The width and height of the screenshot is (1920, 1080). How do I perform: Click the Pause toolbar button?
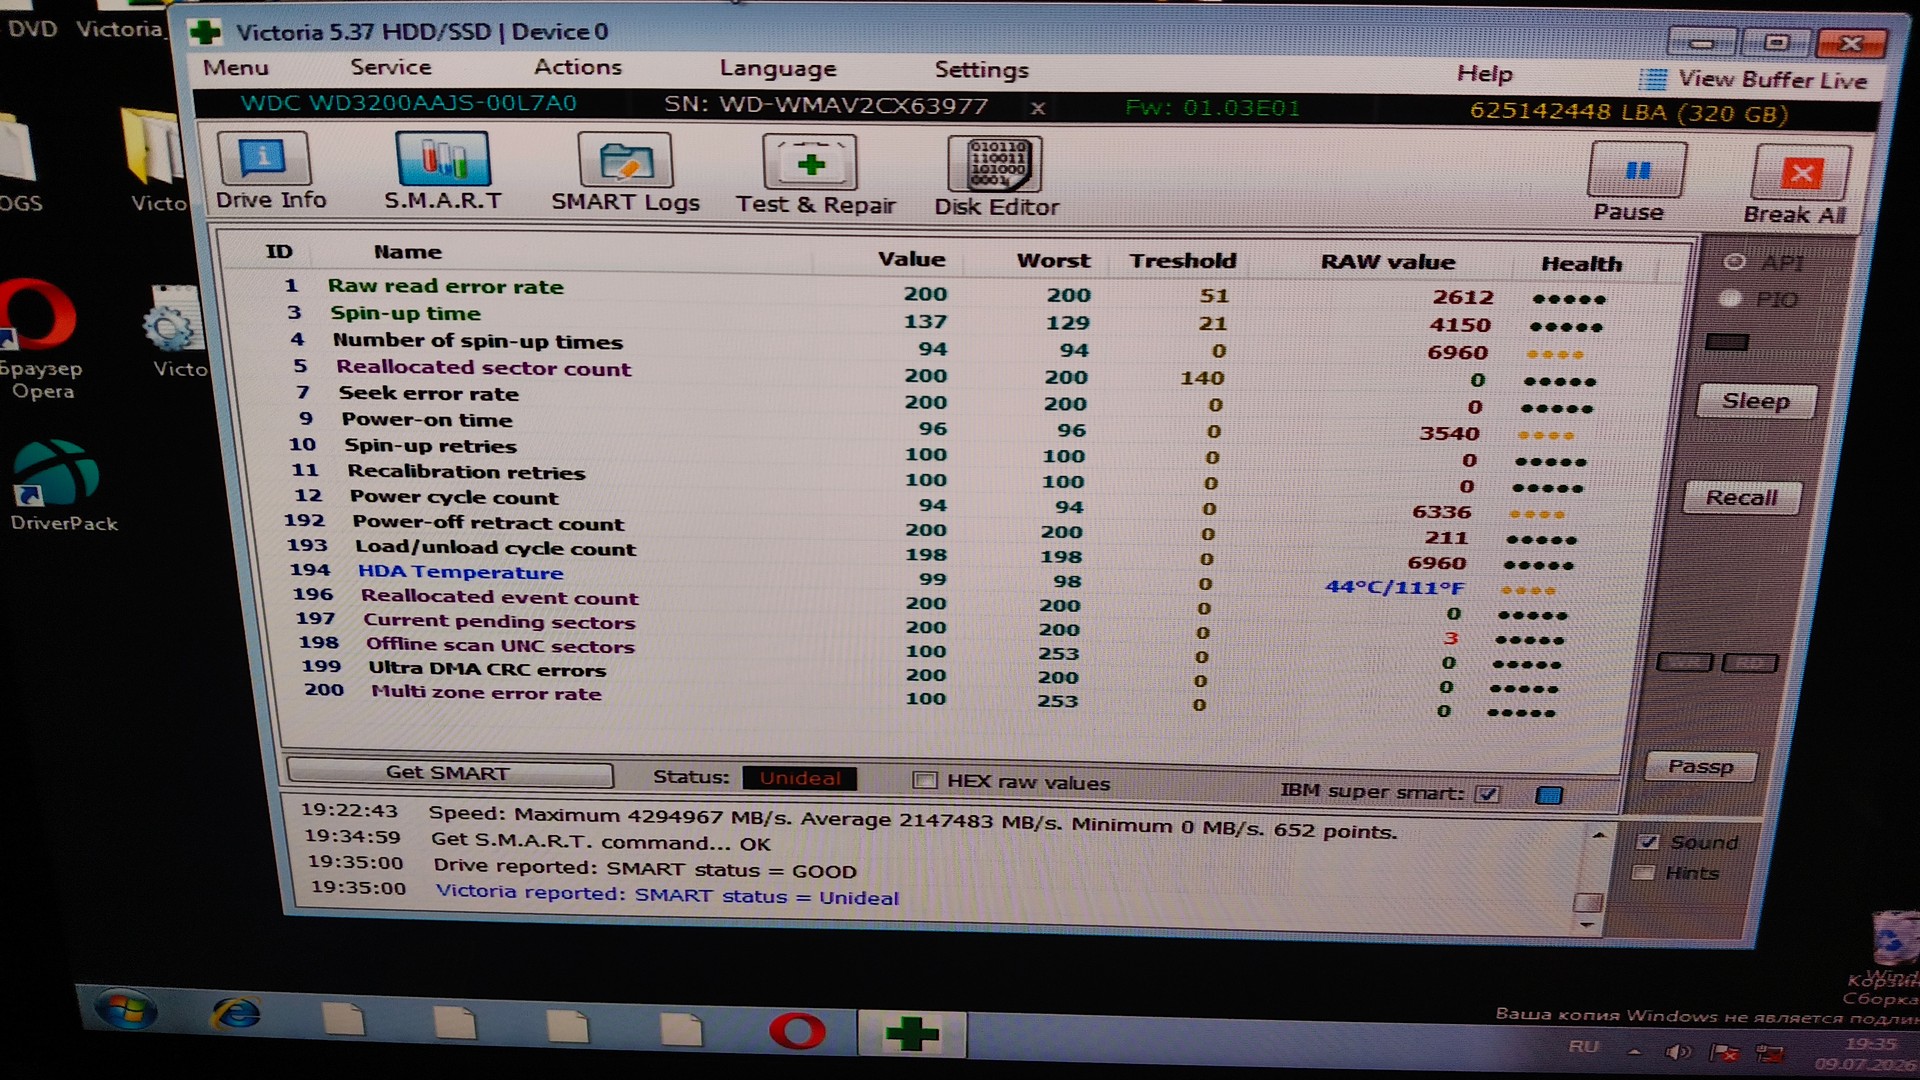pyautogui.click(x=1635, y=183)
